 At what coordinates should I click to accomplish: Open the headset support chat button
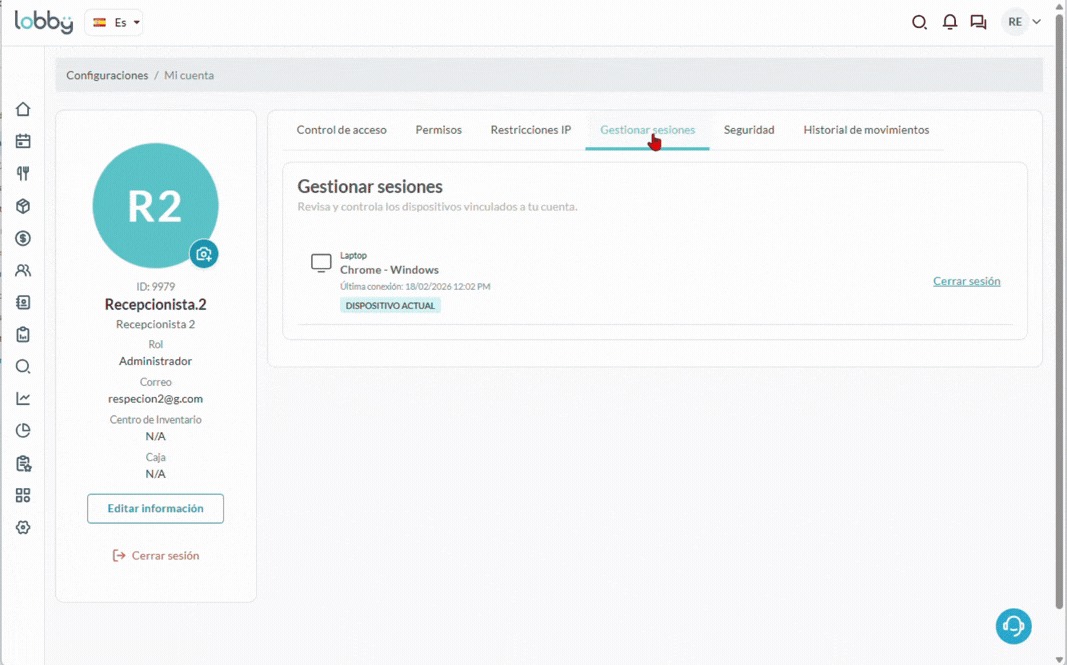point(1013,626)
